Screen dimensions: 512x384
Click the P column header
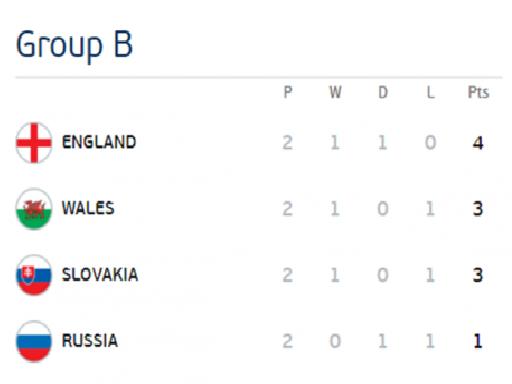pyautogui.click(x=288, y=92)
